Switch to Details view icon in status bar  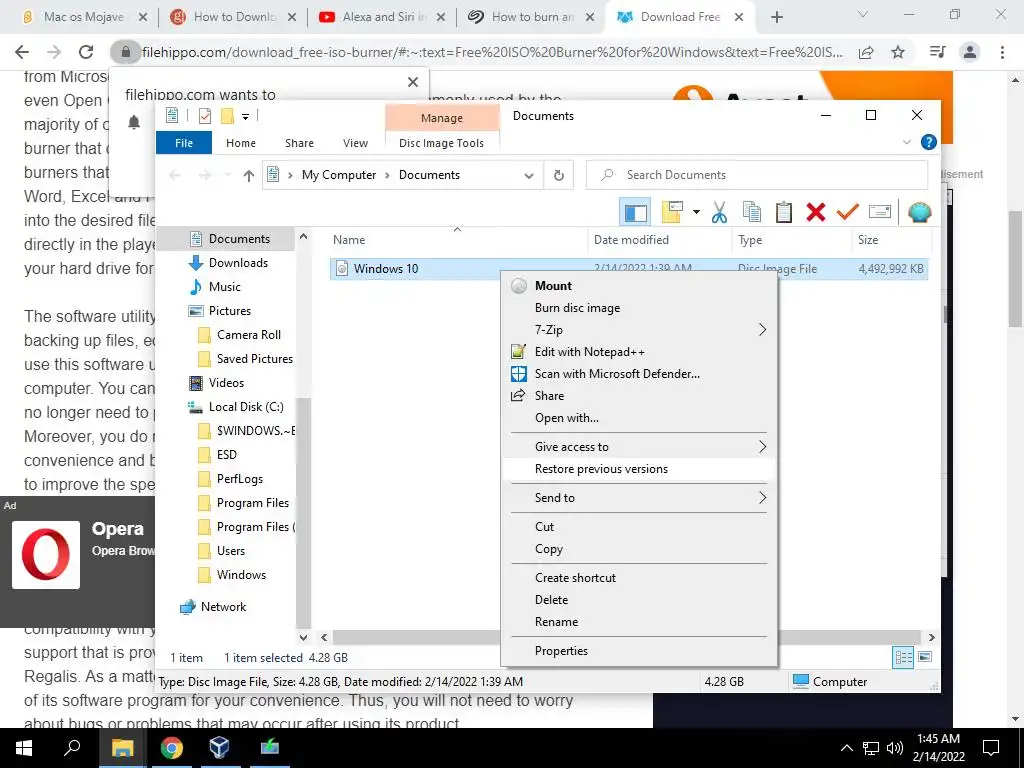903,658
